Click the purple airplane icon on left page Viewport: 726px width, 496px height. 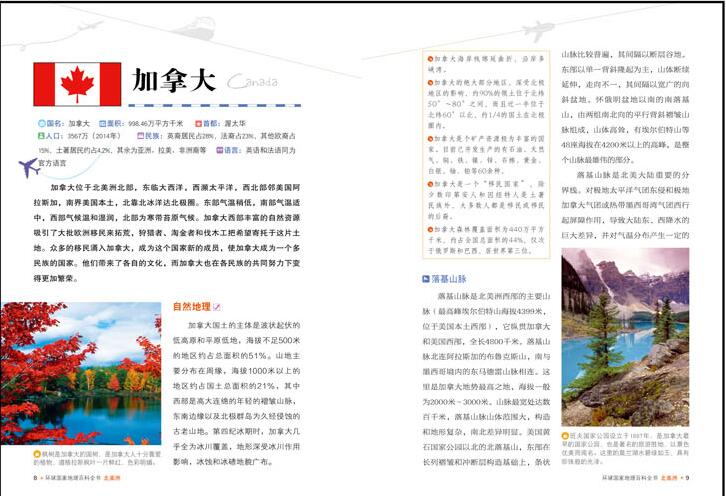click(29, 166)
